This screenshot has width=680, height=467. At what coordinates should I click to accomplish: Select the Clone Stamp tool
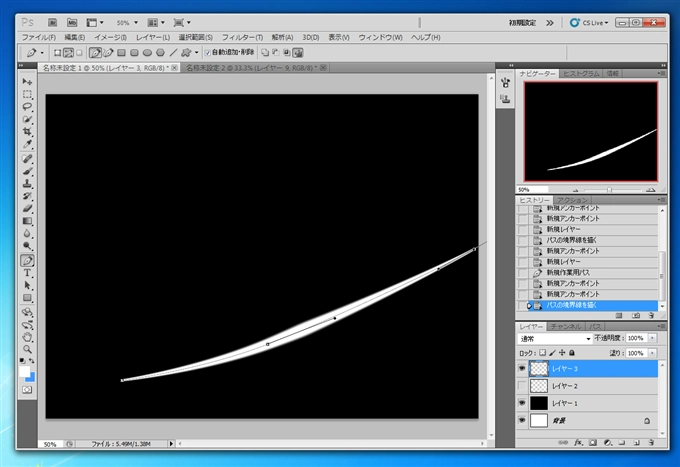click(x=27, y=183)
